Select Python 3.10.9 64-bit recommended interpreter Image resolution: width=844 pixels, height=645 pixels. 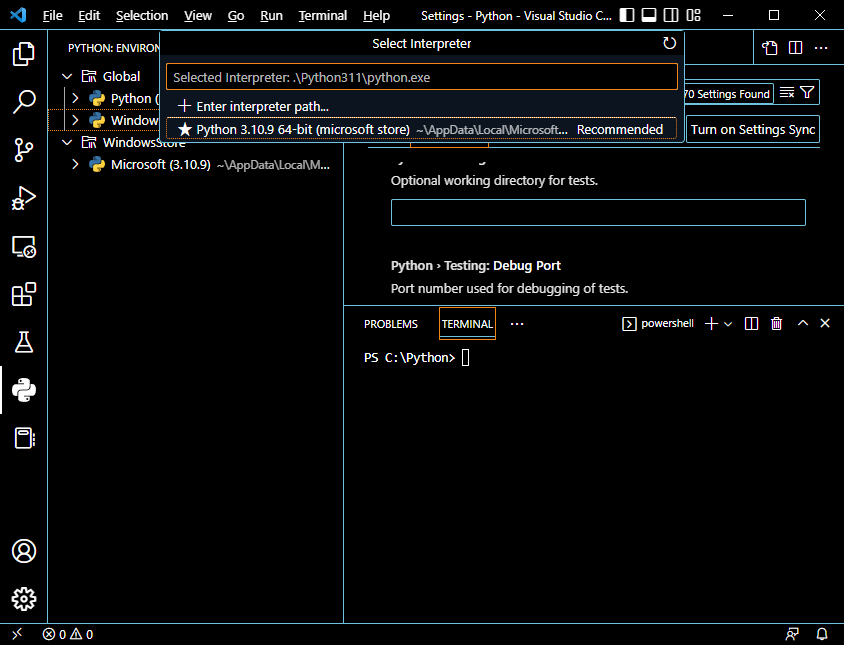421,129
